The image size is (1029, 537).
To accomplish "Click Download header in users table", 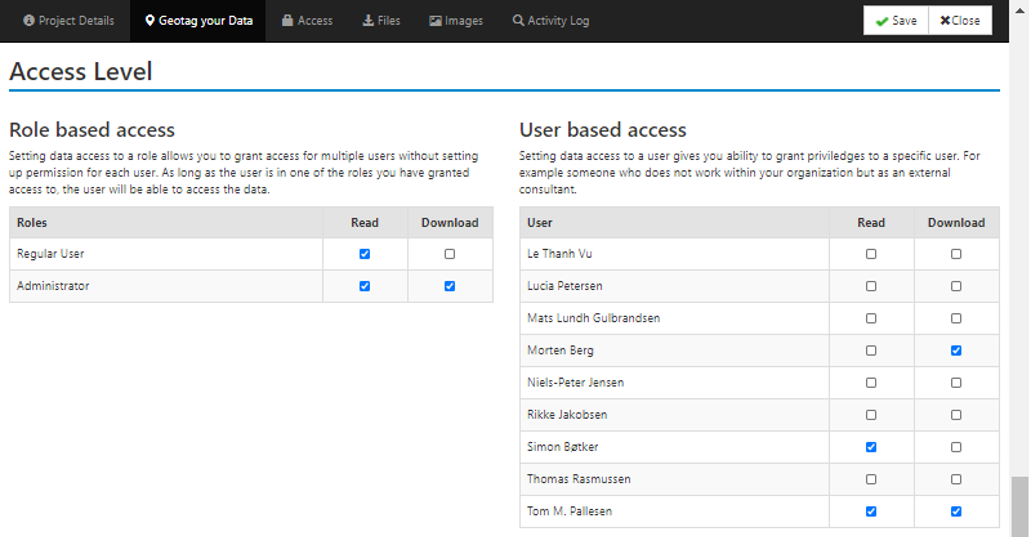I will (956, 223).
